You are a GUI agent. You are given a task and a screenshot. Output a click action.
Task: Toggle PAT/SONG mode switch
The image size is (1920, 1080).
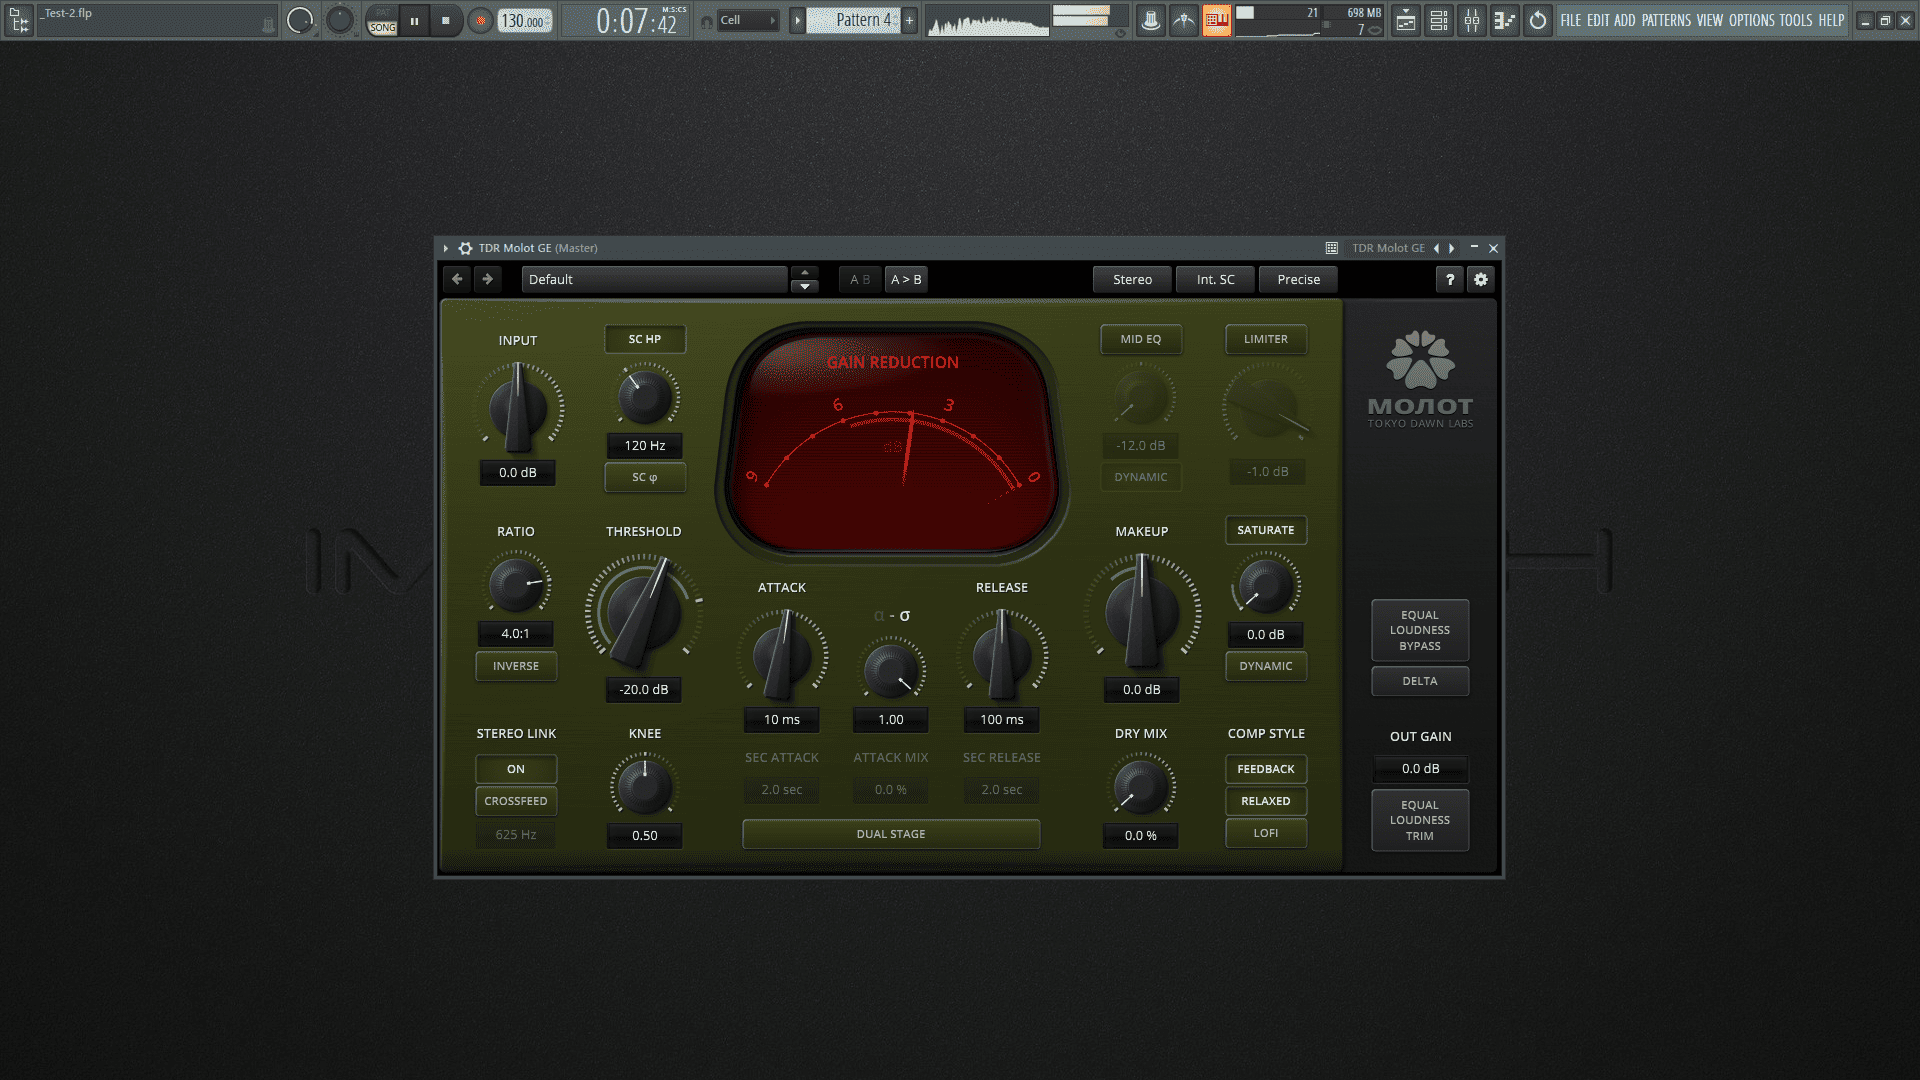tap(382, 20)
